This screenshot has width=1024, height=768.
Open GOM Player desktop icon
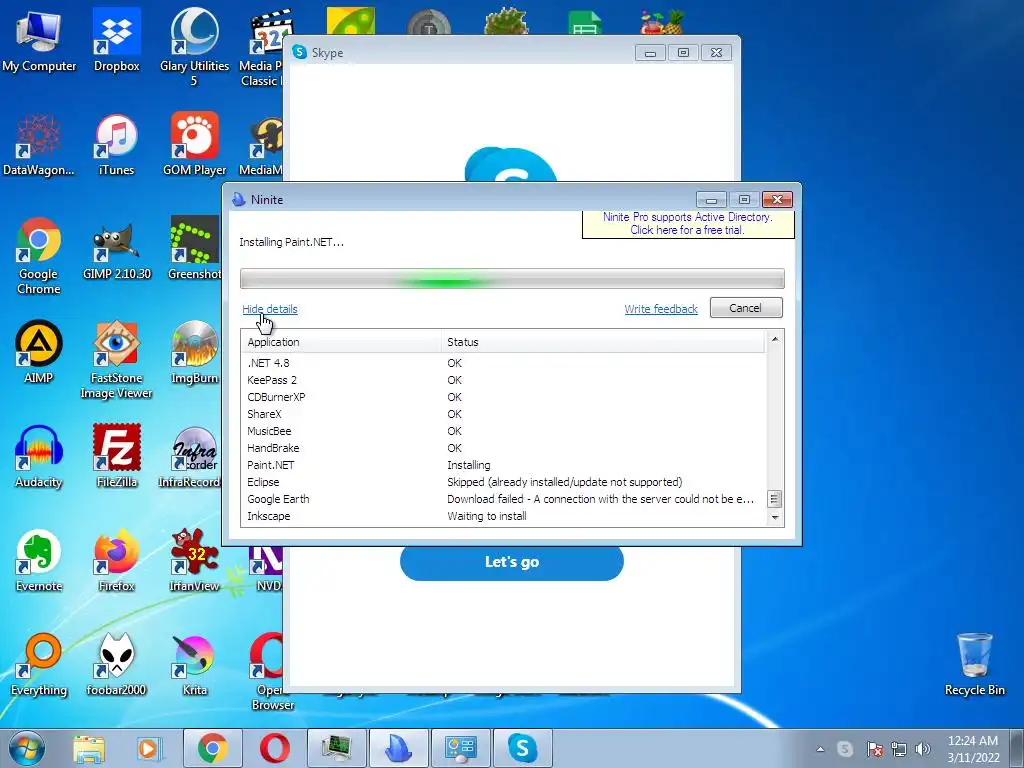tap(194, 145)
